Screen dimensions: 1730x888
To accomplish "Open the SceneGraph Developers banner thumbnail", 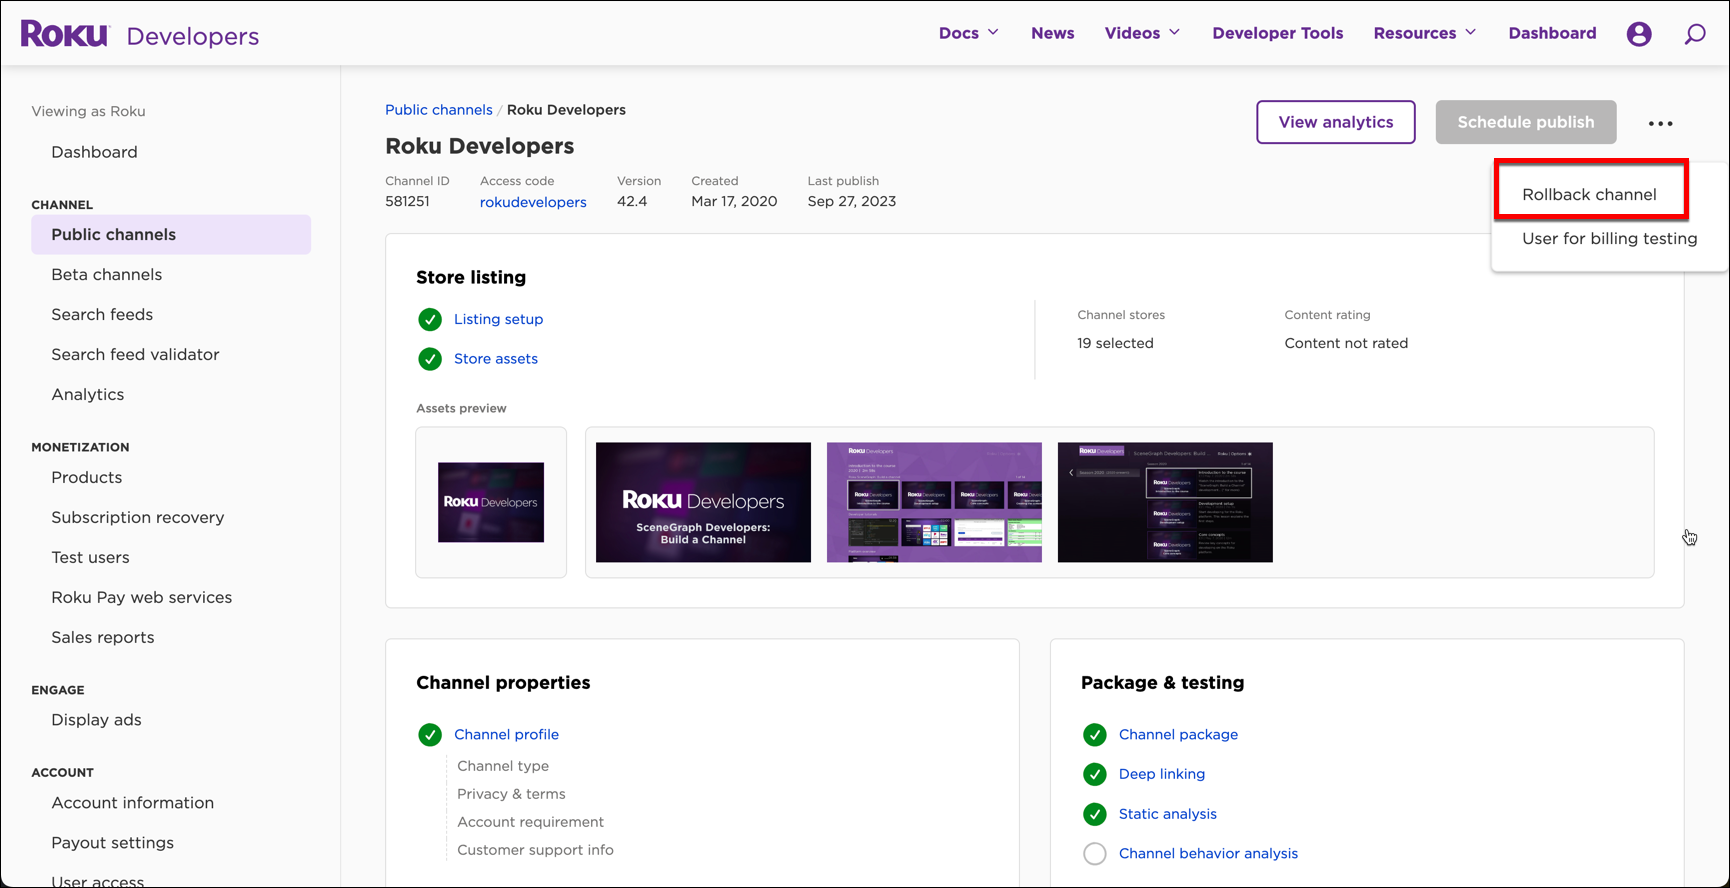I will 703,502.
